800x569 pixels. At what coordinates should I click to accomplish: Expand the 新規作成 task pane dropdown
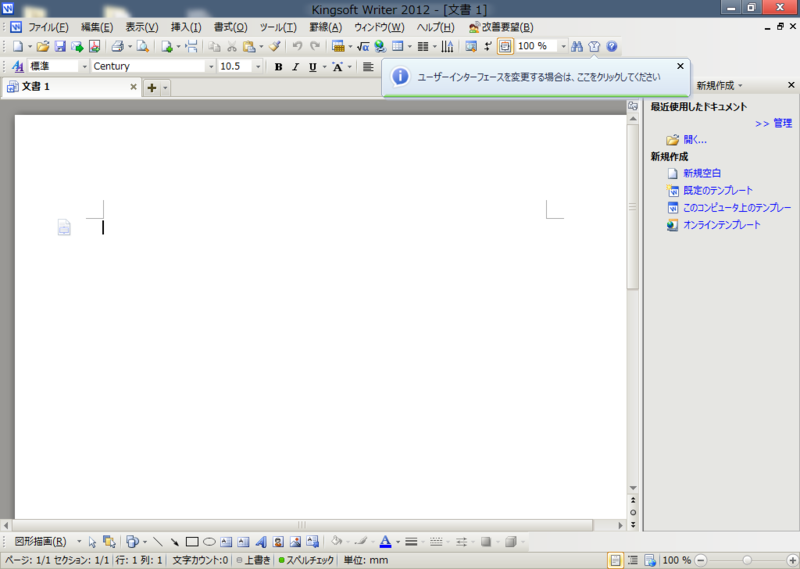740,86
